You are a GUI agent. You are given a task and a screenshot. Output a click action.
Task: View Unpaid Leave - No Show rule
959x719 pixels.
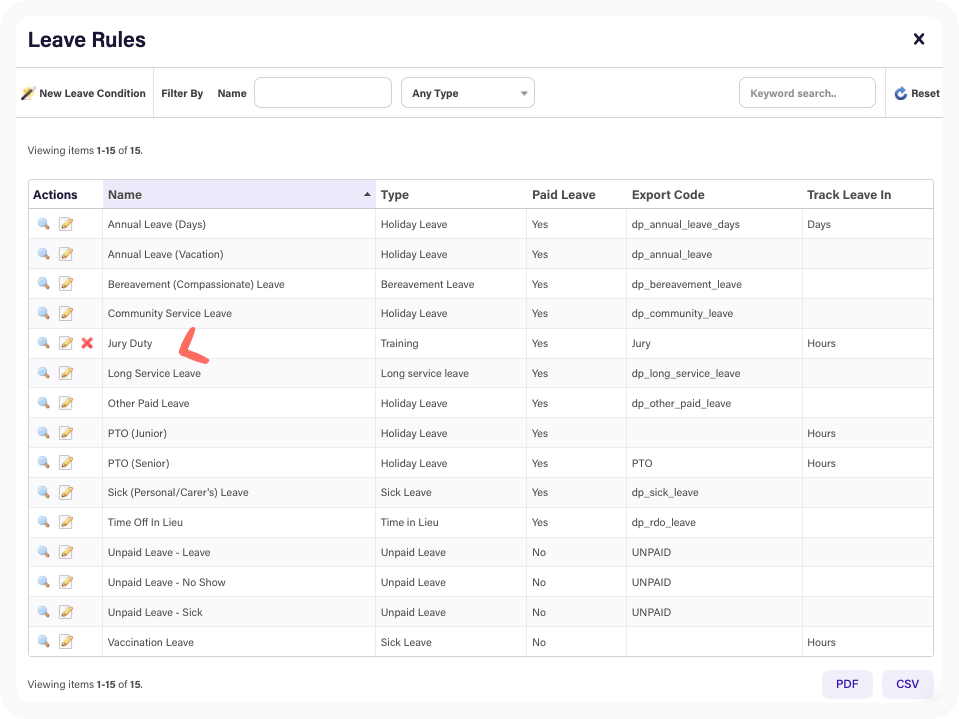[43, 582]
